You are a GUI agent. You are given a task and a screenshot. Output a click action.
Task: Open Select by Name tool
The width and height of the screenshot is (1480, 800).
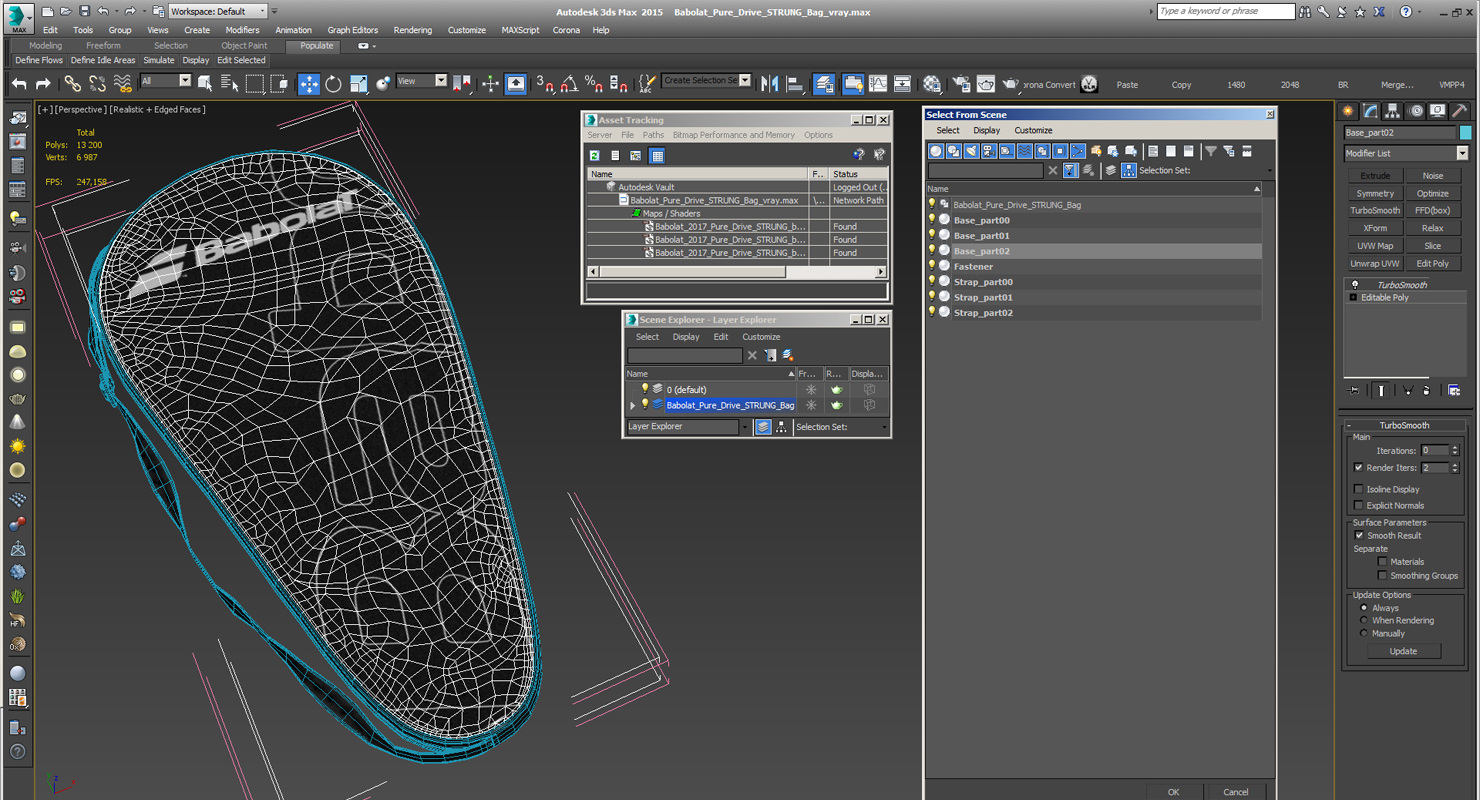point(229,84)
